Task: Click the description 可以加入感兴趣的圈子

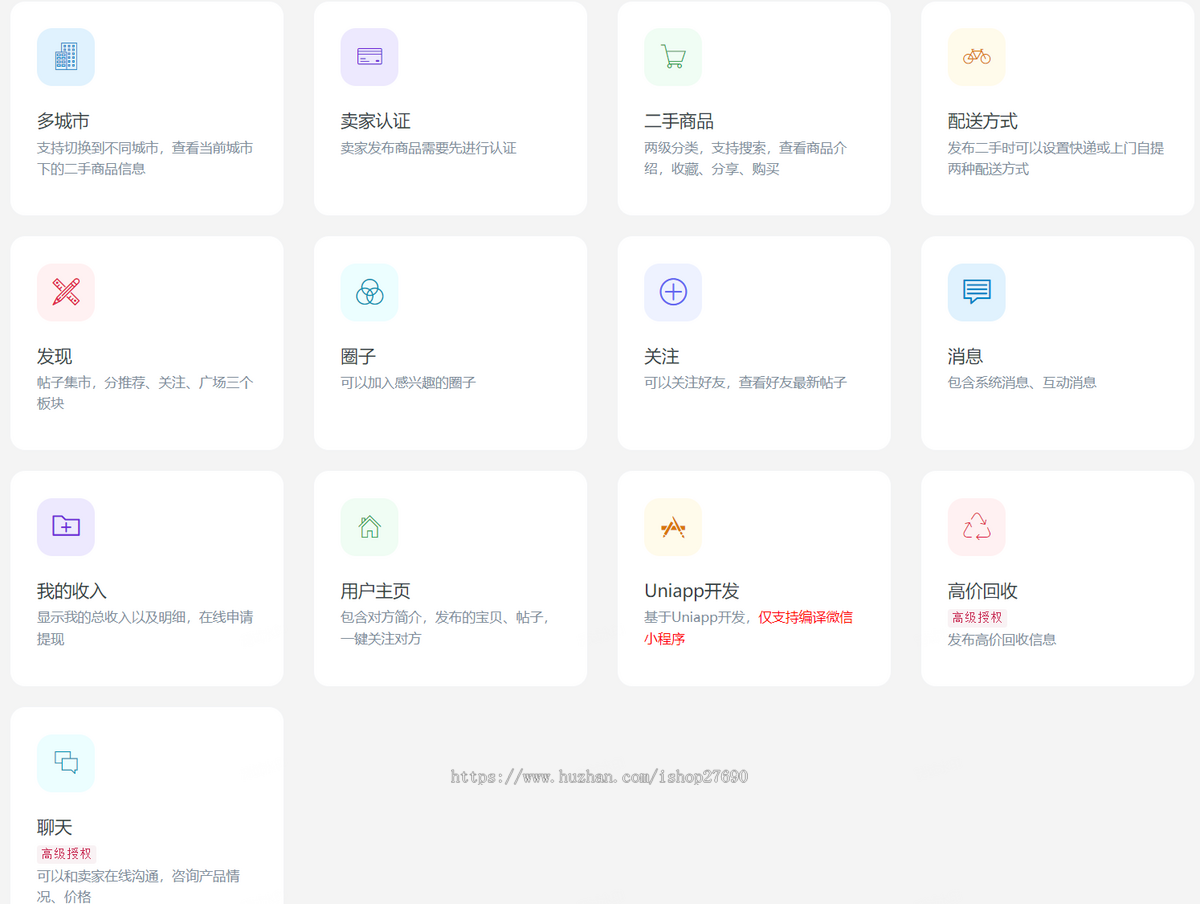Action: [x=408, y=382]
